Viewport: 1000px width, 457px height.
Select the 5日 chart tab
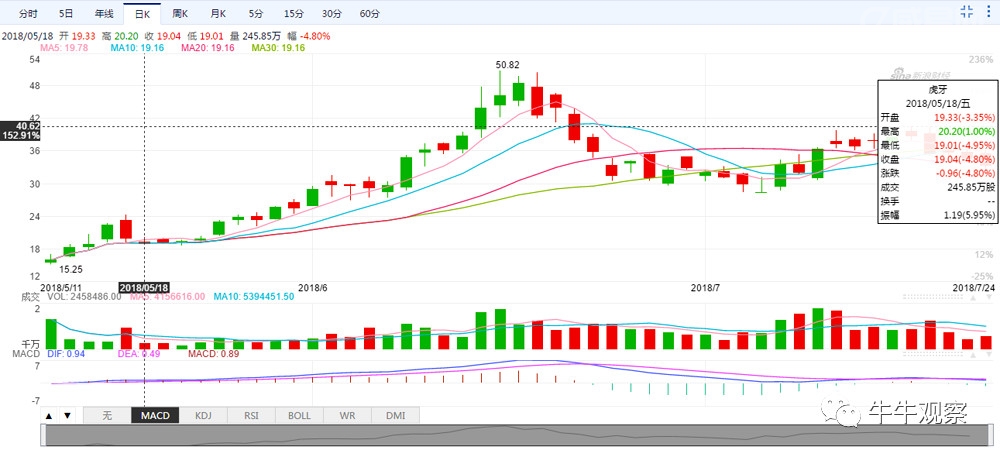click(x=66, y=13)
